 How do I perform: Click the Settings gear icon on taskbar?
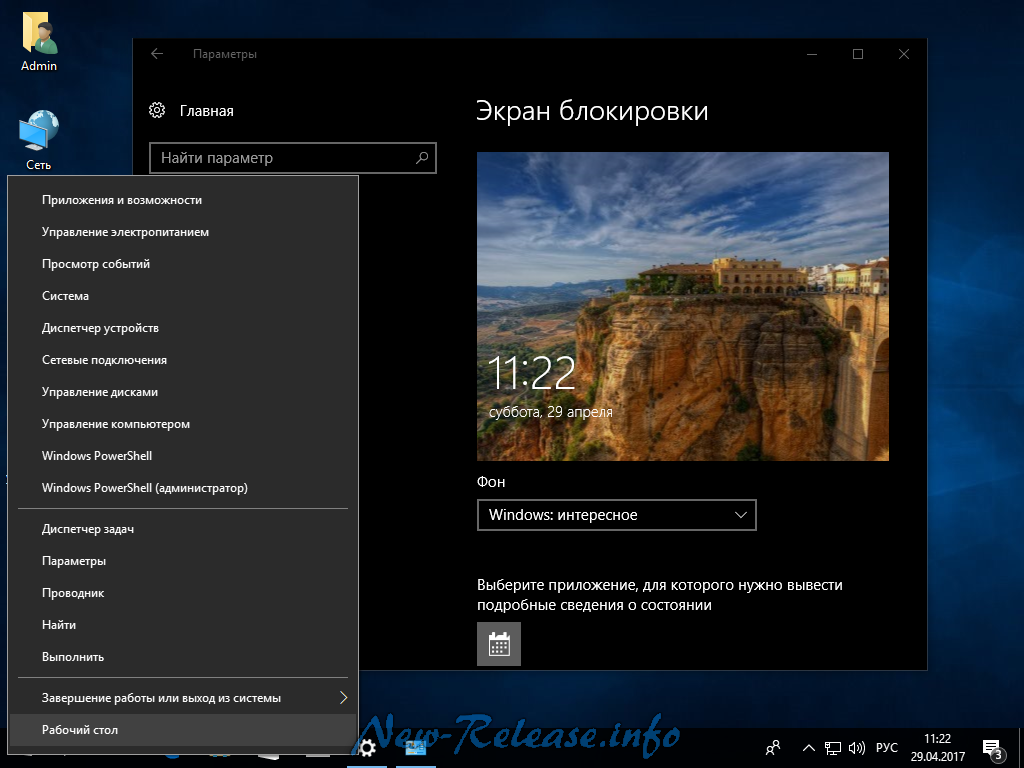[x=367, y=748]
